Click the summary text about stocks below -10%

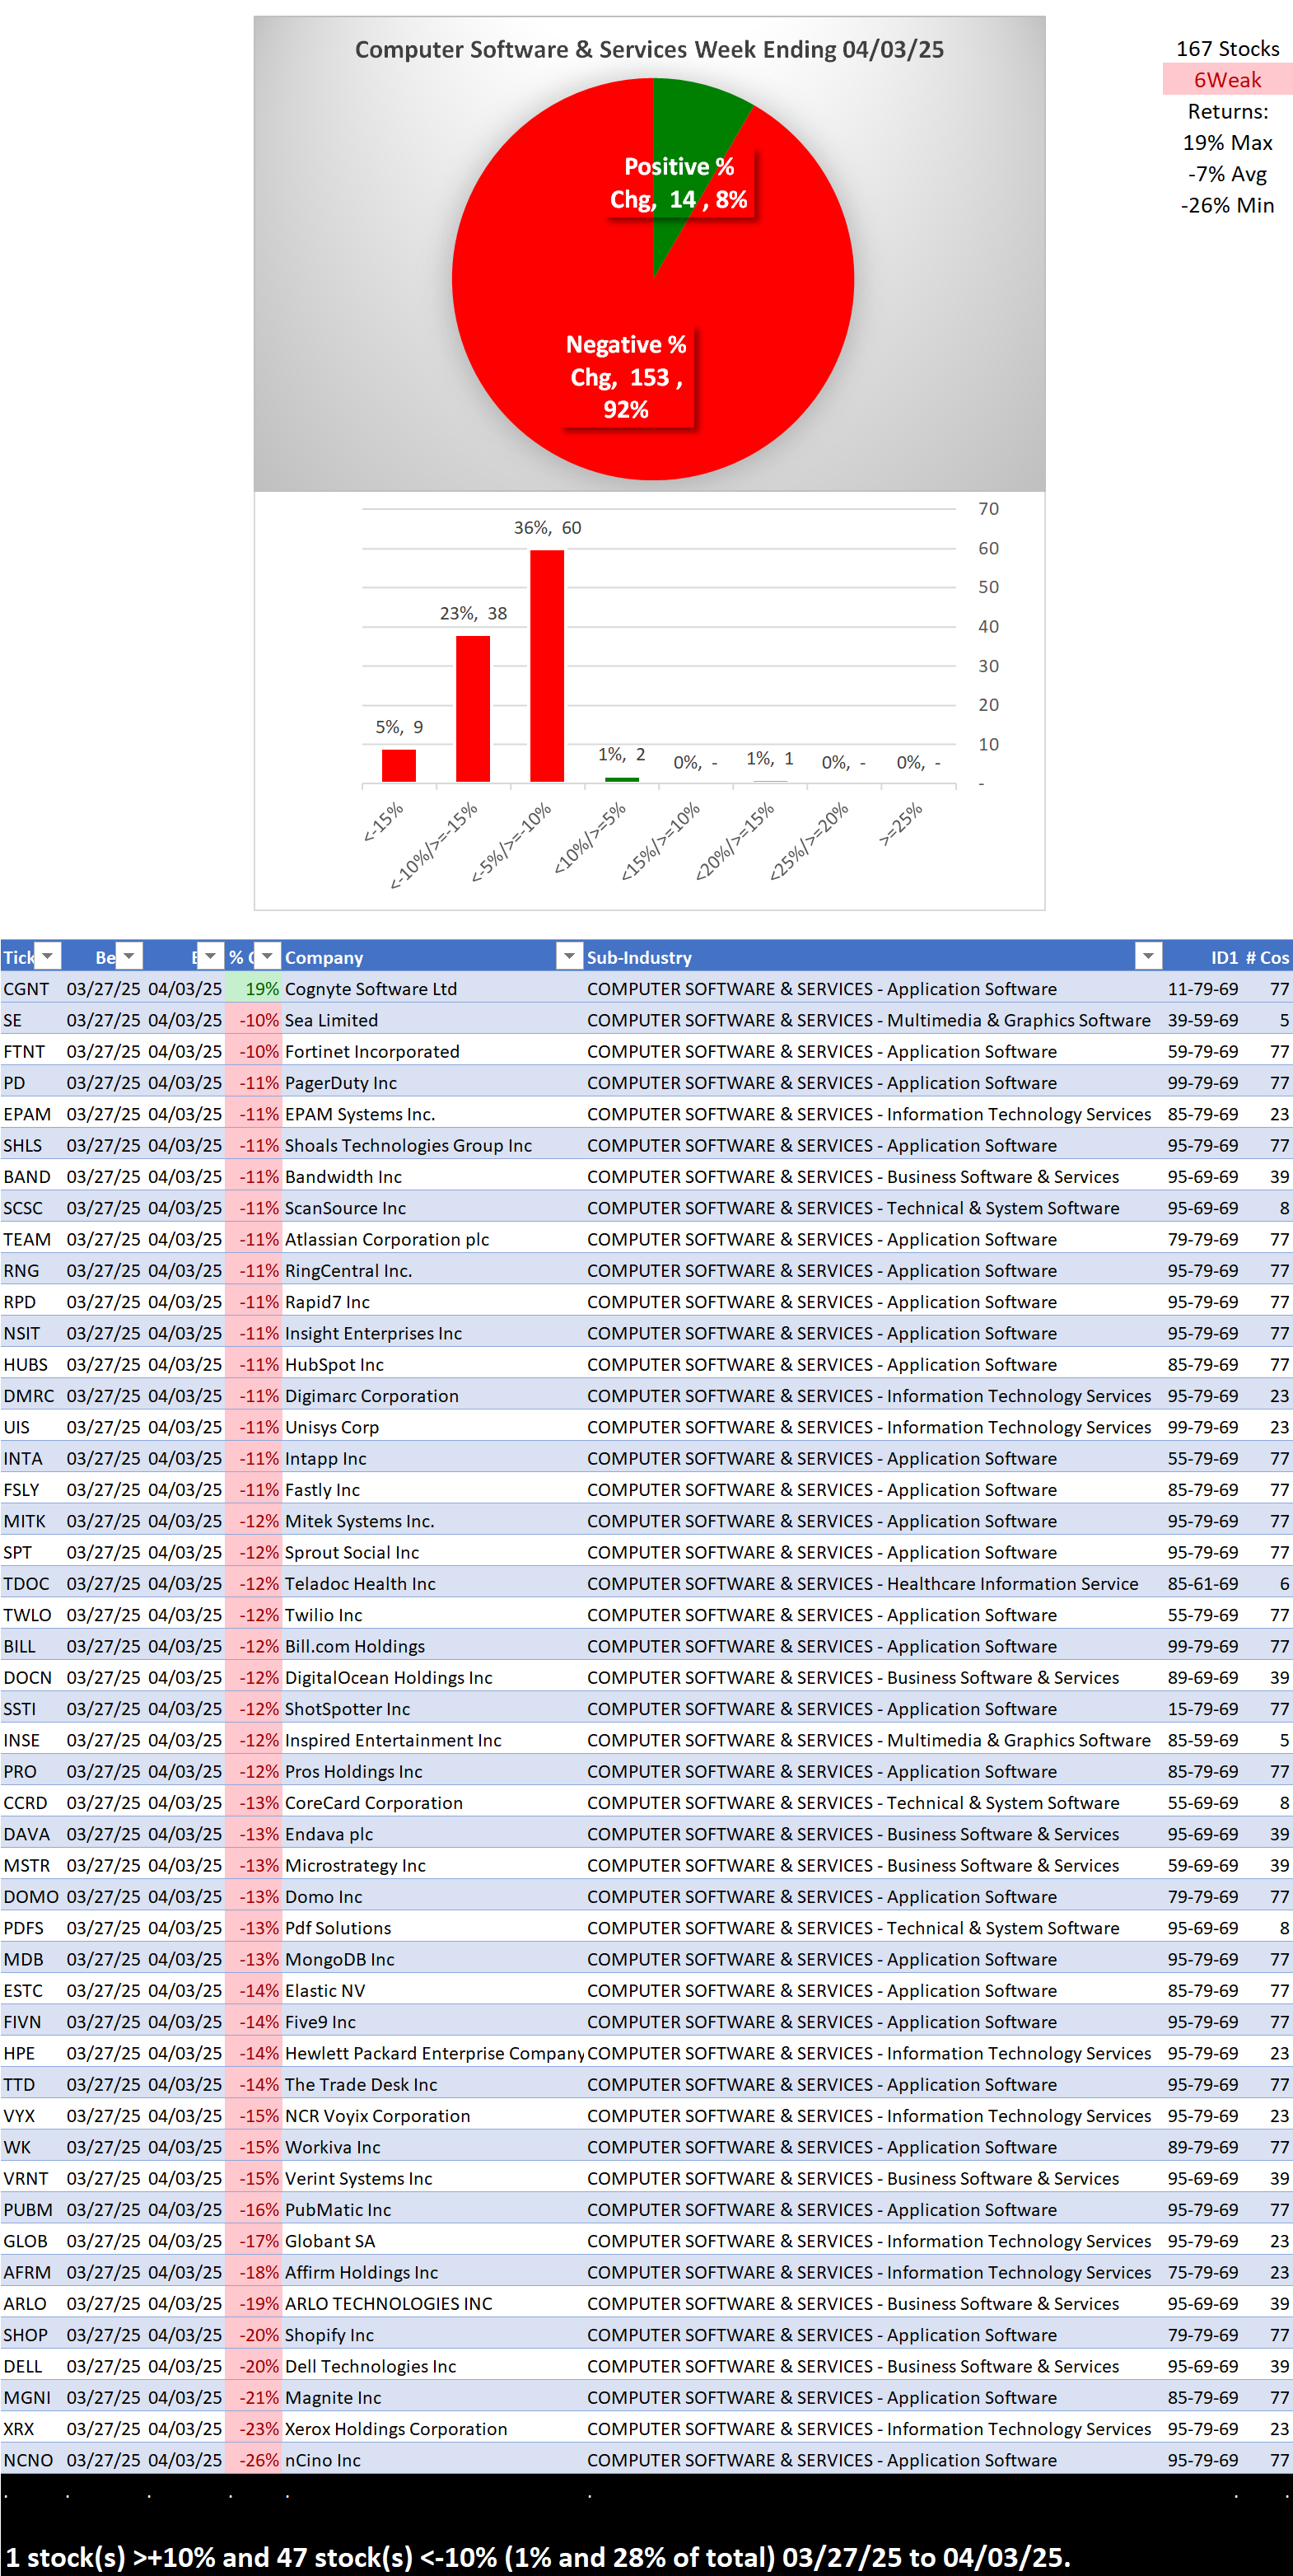pyautogui.click(x=537, y=2556)
